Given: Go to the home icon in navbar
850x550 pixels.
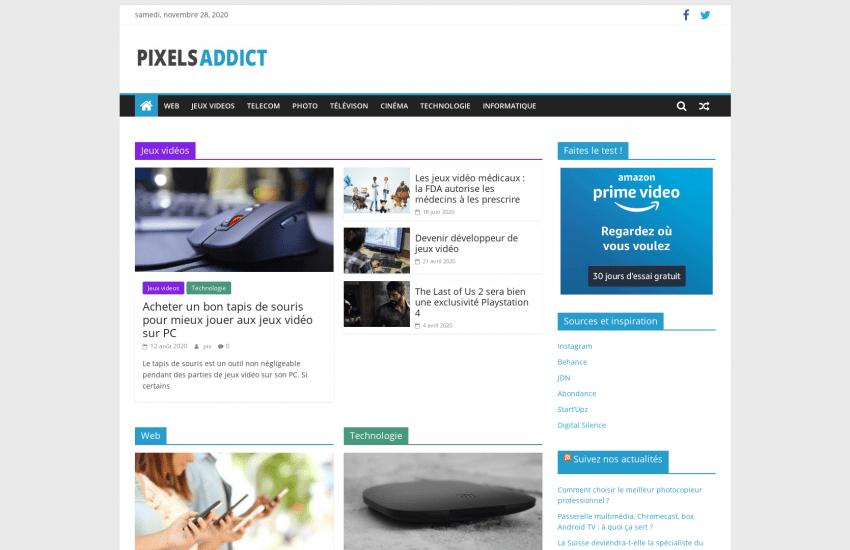Looking at the screenshot, I should [x=146, y=106].
